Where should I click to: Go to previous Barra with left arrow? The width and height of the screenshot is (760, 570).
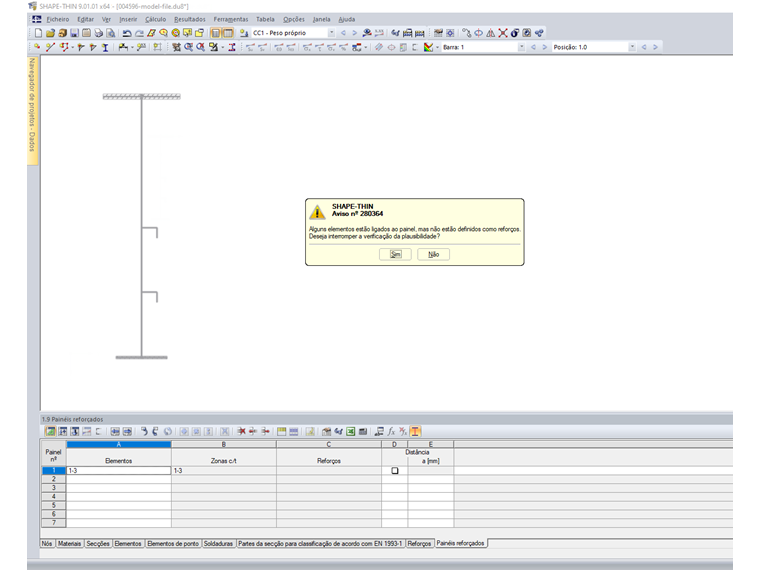click(x=533, y=47)
